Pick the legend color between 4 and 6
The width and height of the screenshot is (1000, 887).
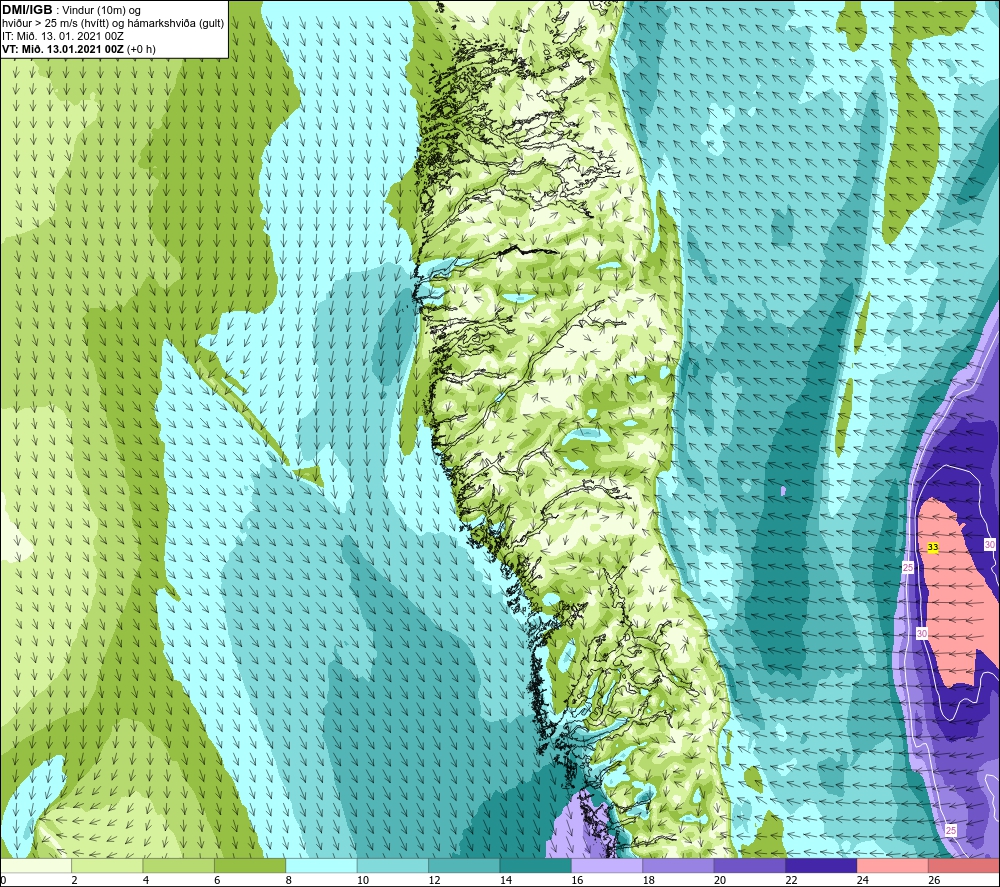click(179, 866)
